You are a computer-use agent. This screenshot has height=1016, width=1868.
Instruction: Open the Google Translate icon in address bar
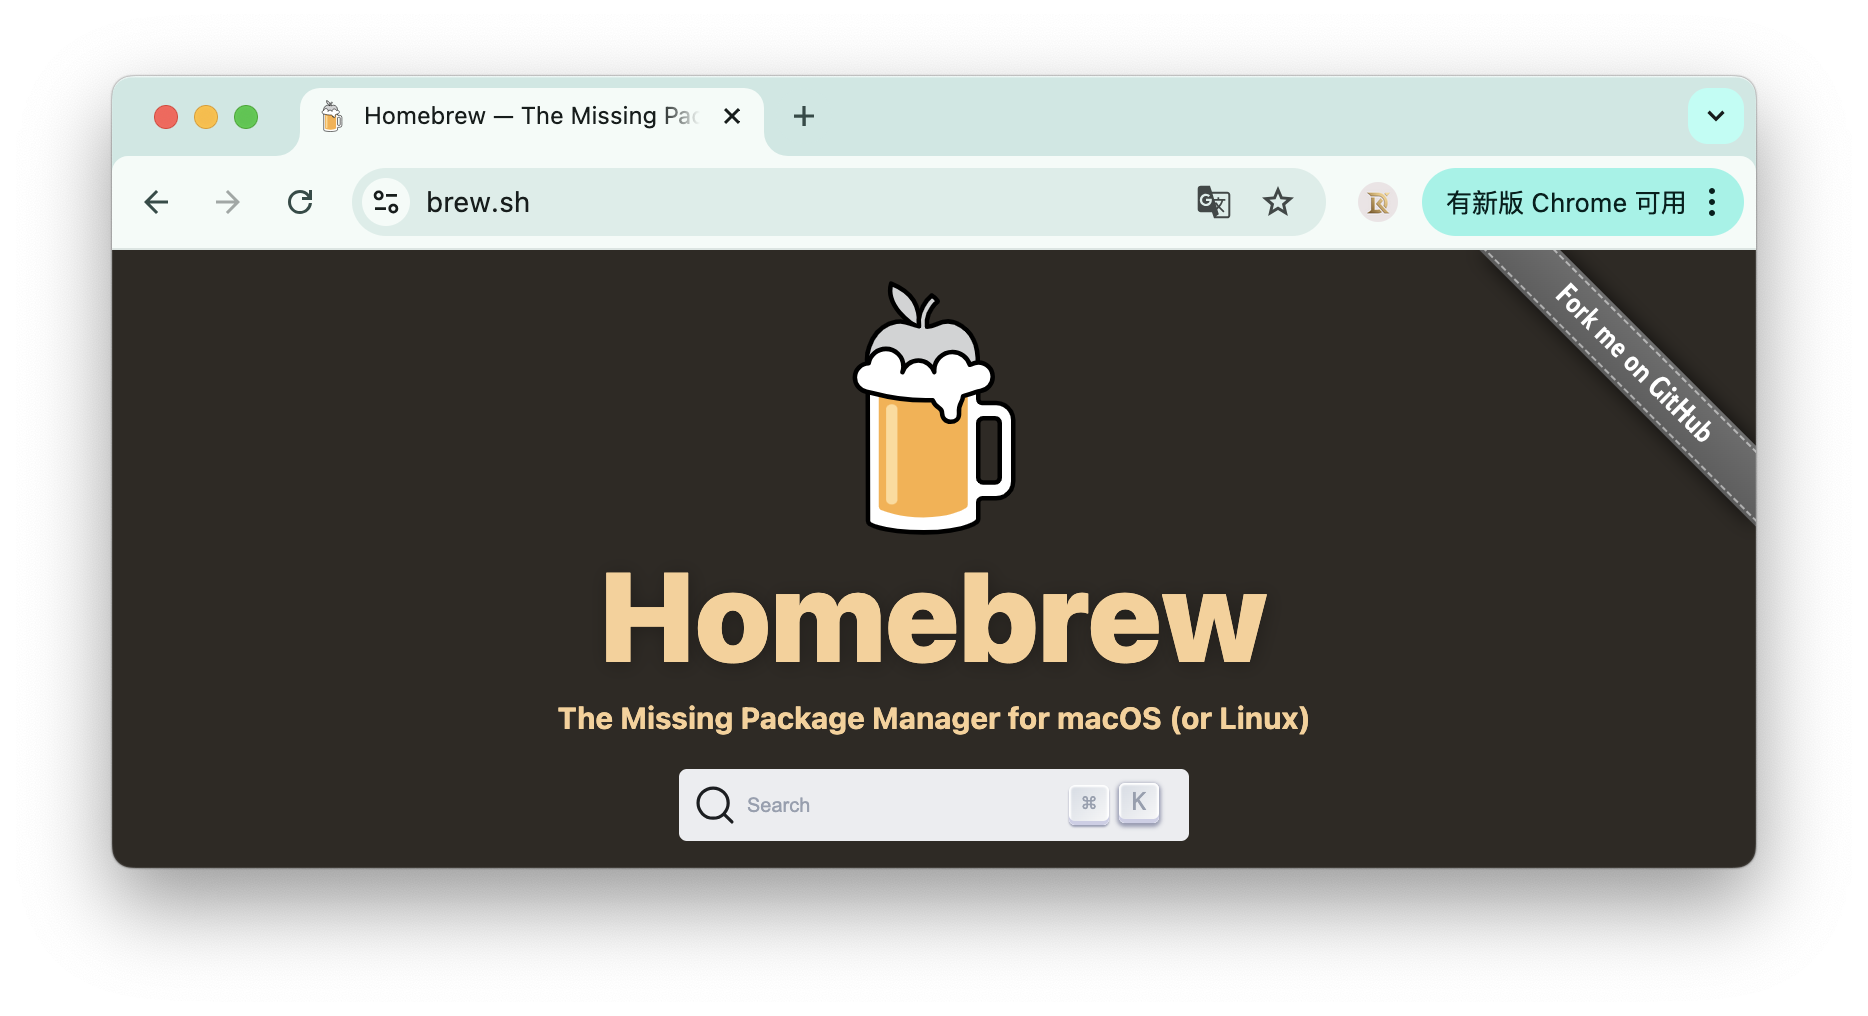1213,203
